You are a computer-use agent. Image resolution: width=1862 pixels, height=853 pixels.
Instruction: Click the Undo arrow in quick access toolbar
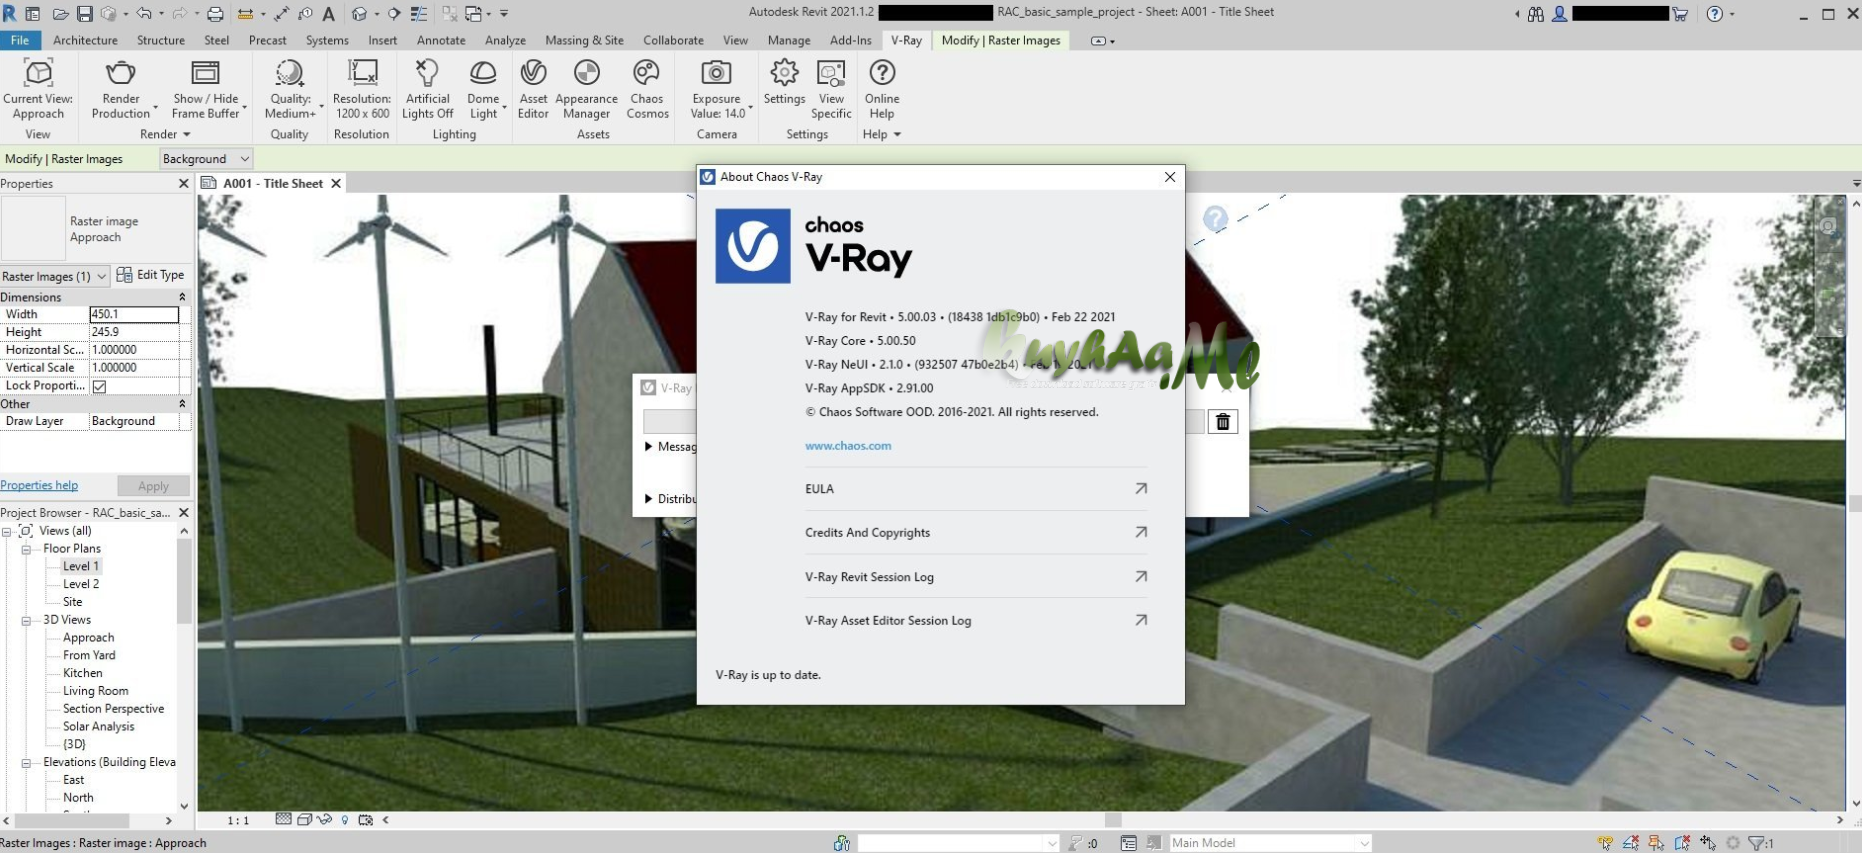tap(144, 14)
